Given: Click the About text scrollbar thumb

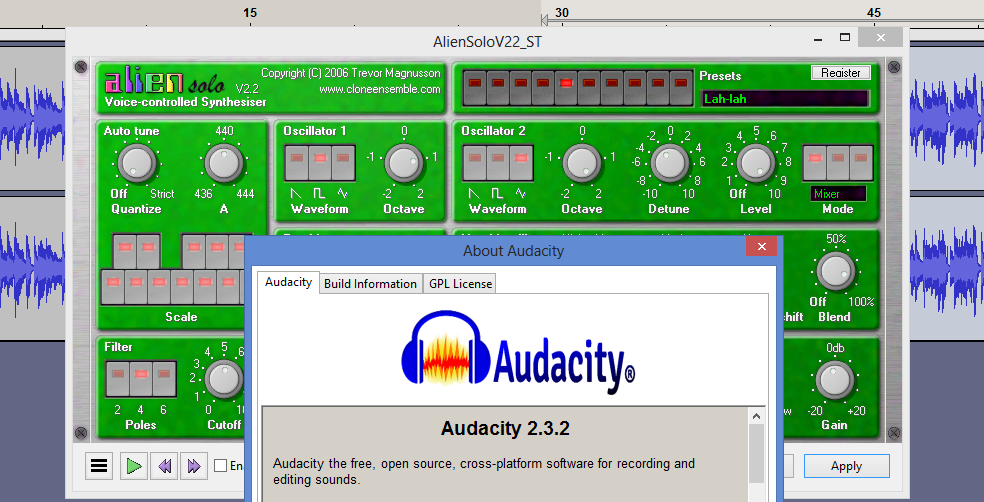Looking at the screenshot, I should click(x=756, y=453).
